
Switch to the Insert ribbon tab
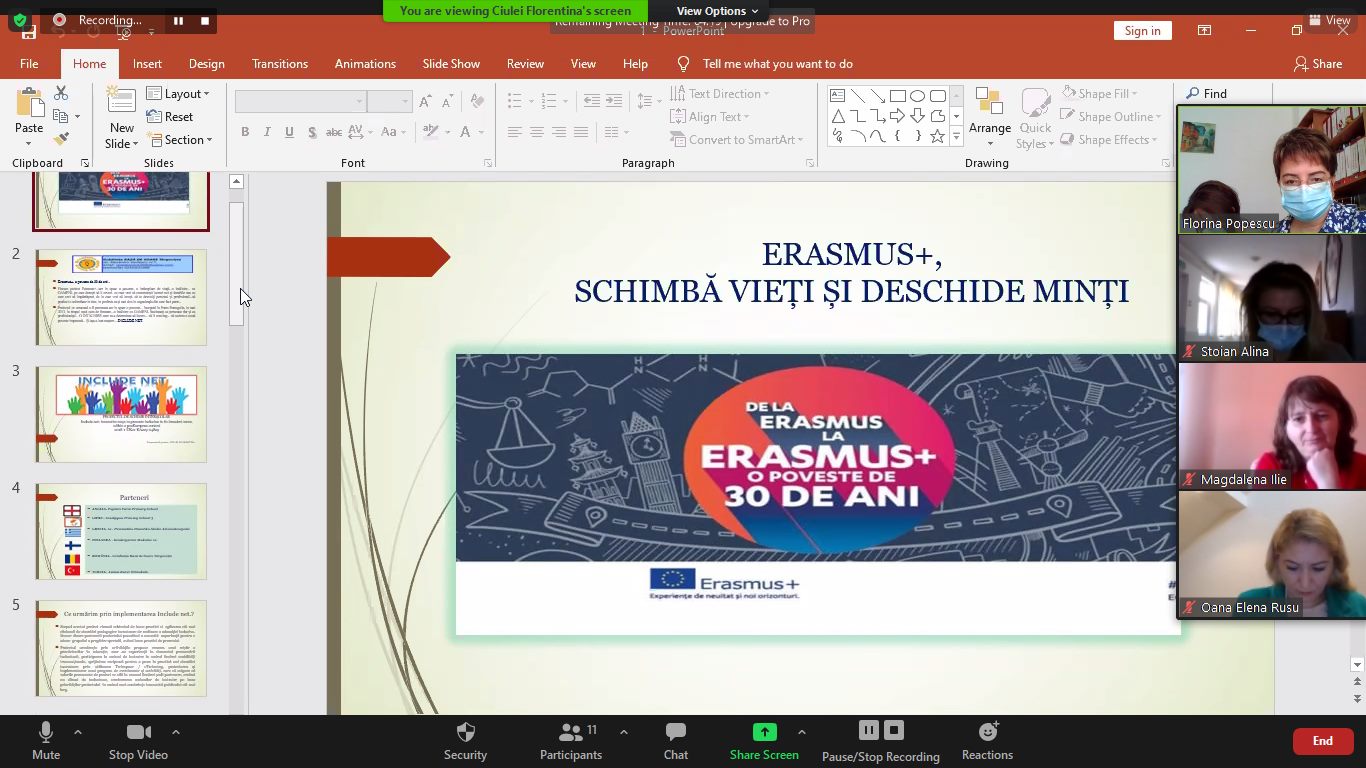click(147, 64)
